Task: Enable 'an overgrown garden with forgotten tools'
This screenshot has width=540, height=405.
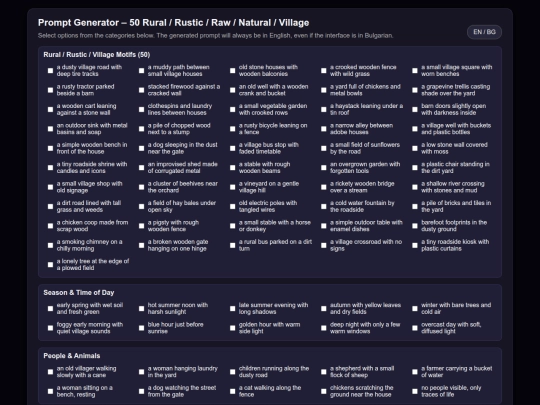Action: (x=324, y=168)
